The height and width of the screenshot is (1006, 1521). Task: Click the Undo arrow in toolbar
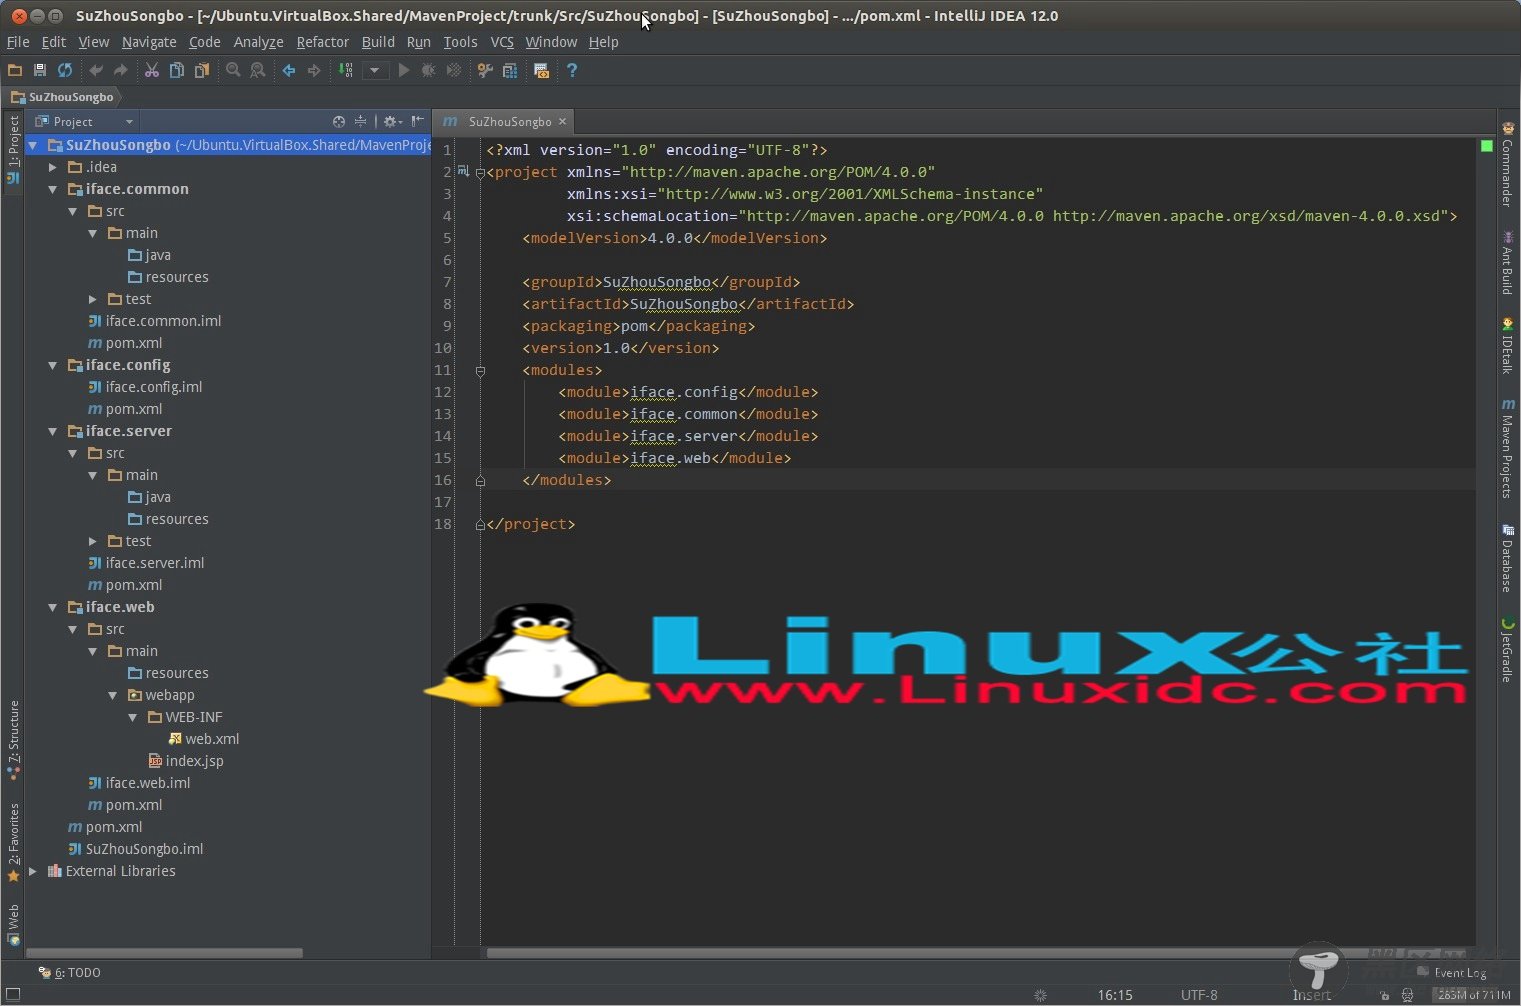(x=96, y=70)
